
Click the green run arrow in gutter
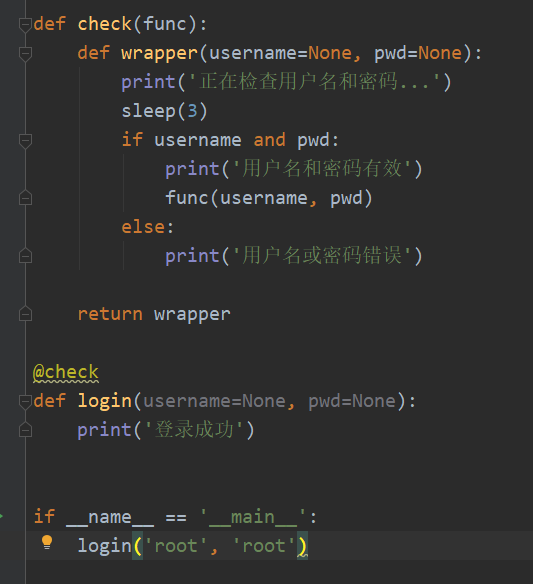(x=1, y=516)
